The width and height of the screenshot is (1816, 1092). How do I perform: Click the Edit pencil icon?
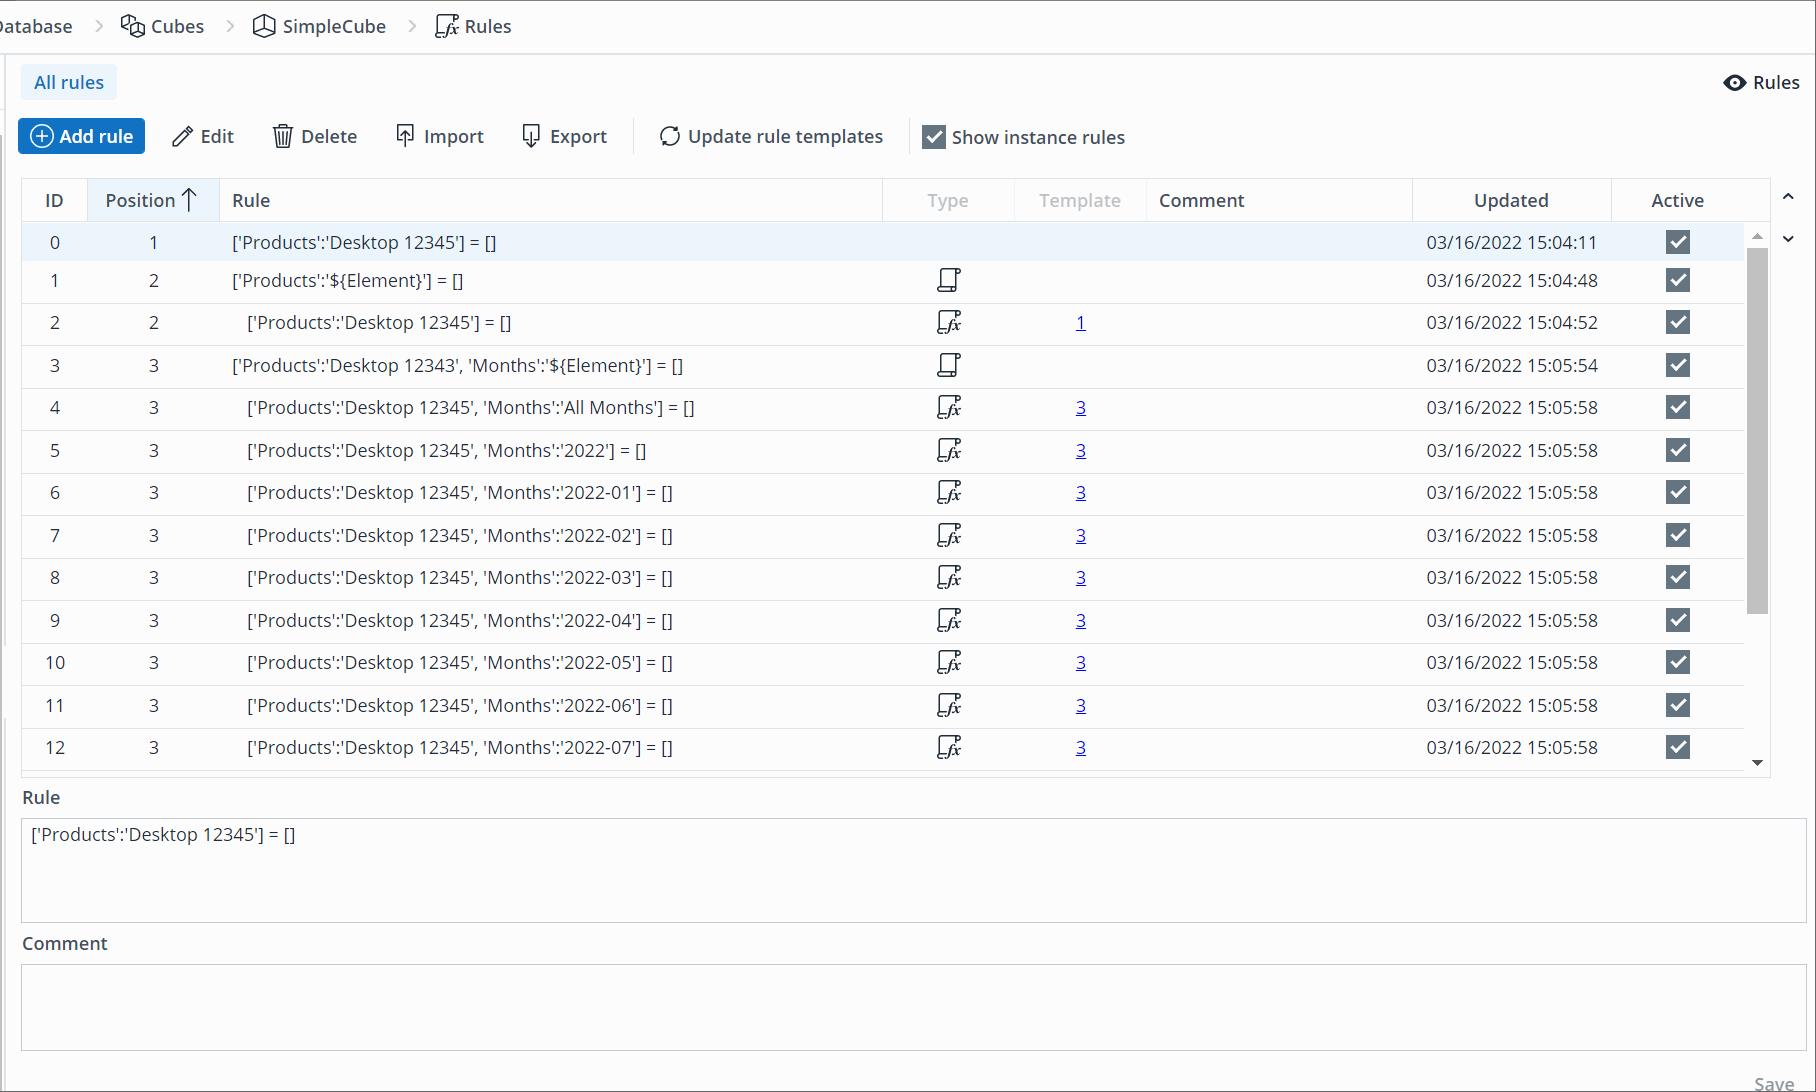[x=182, y=137]
